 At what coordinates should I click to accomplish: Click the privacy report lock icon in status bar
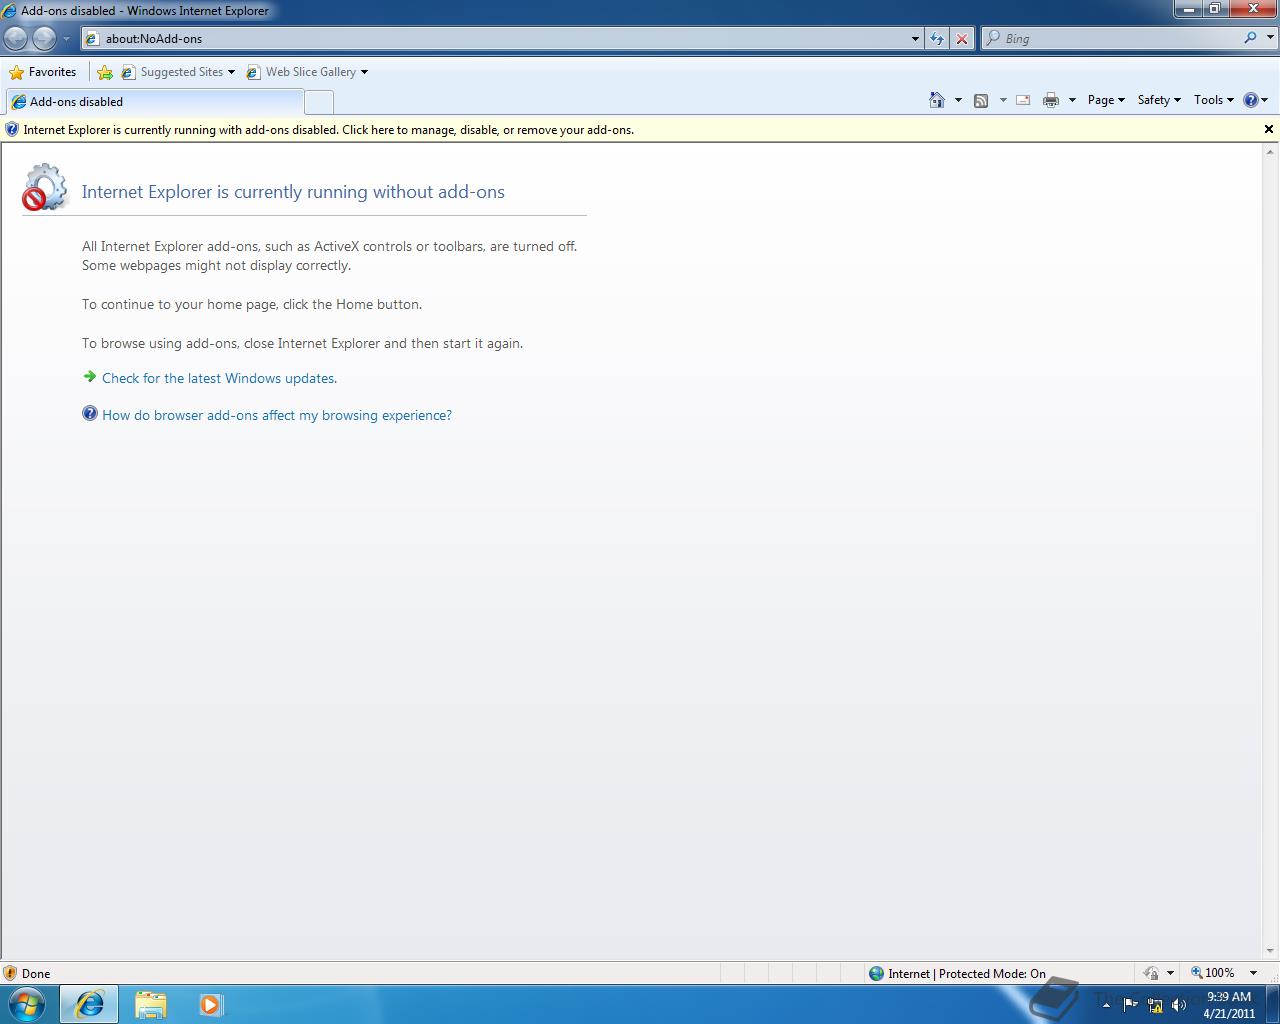[x=1151, y=973]
